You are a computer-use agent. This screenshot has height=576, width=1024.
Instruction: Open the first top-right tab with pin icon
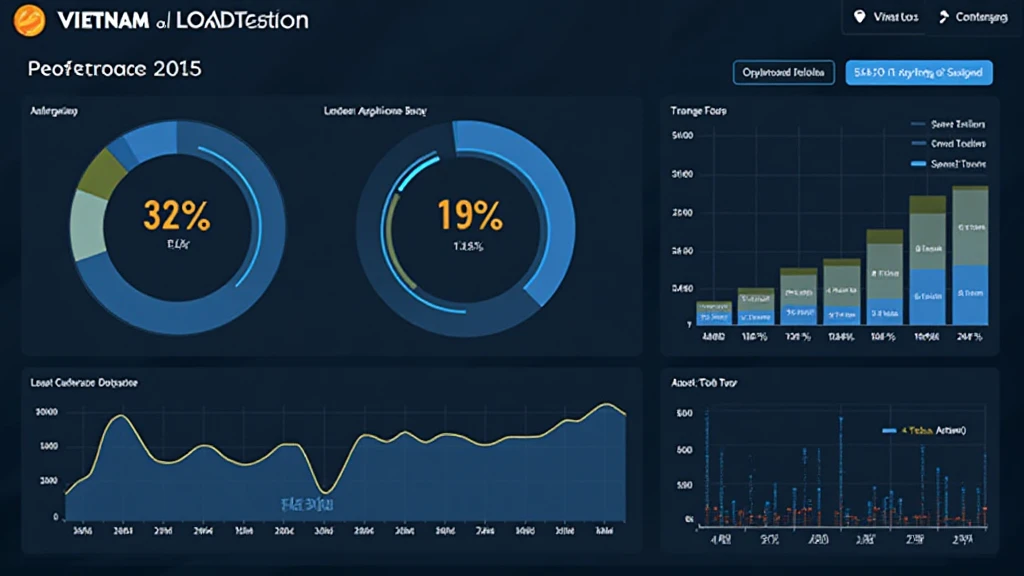tap(885, 17)
